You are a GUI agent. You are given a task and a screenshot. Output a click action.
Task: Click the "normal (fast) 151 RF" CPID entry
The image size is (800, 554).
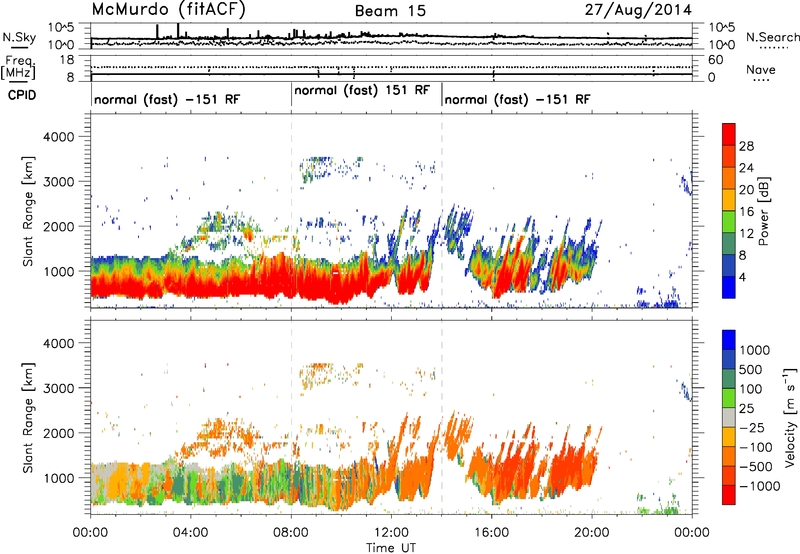(362, 90)
